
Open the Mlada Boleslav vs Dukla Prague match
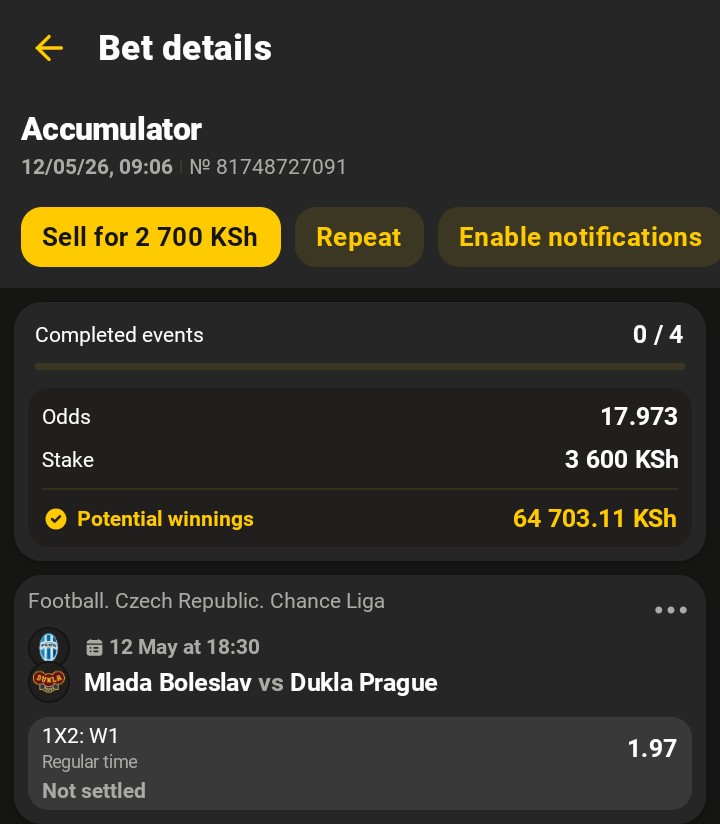click(x=261, y=683)
